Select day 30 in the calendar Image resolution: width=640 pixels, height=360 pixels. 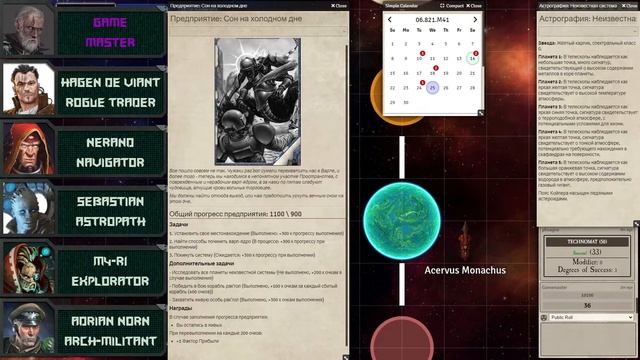[406, 102]
